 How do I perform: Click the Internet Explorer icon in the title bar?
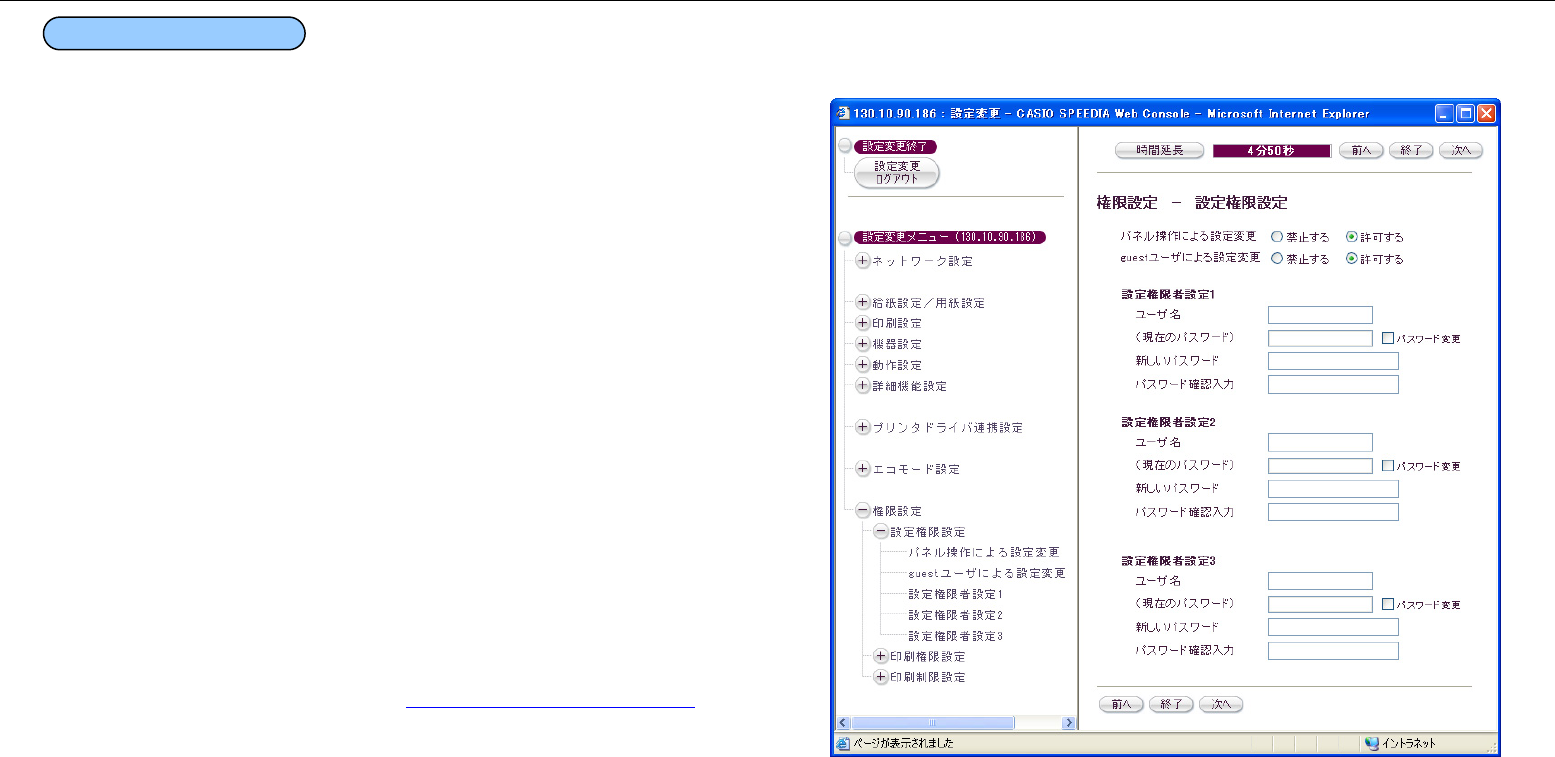[842, 113]
